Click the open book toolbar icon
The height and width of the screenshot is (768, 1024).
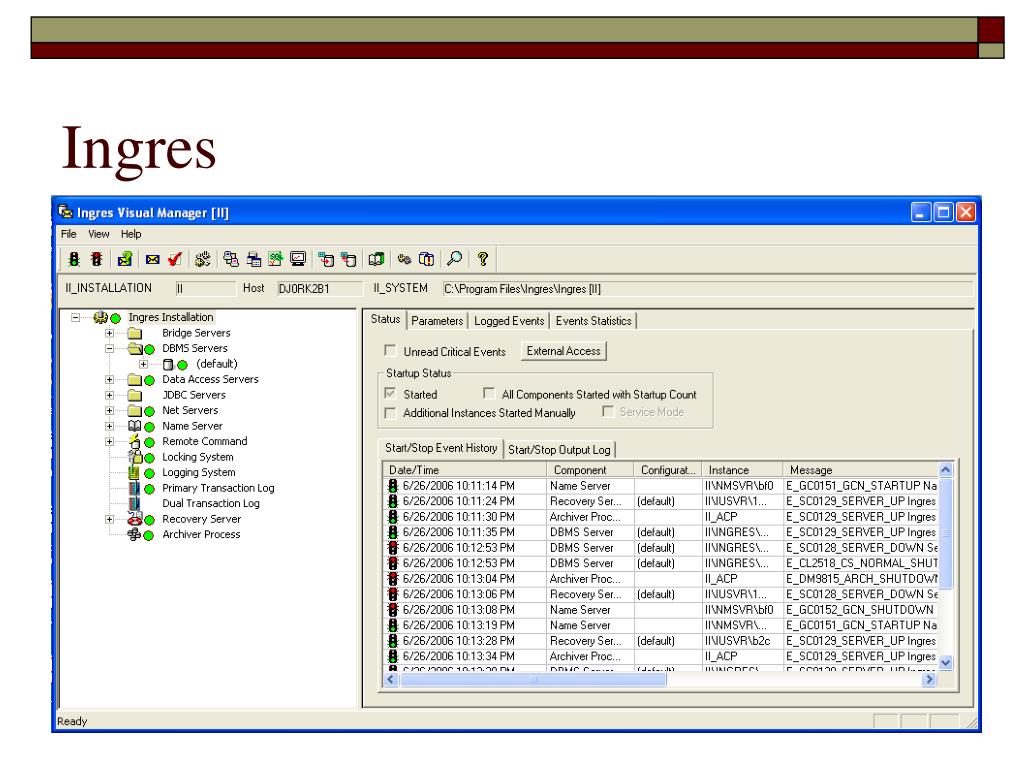click(x=376, y=259)
